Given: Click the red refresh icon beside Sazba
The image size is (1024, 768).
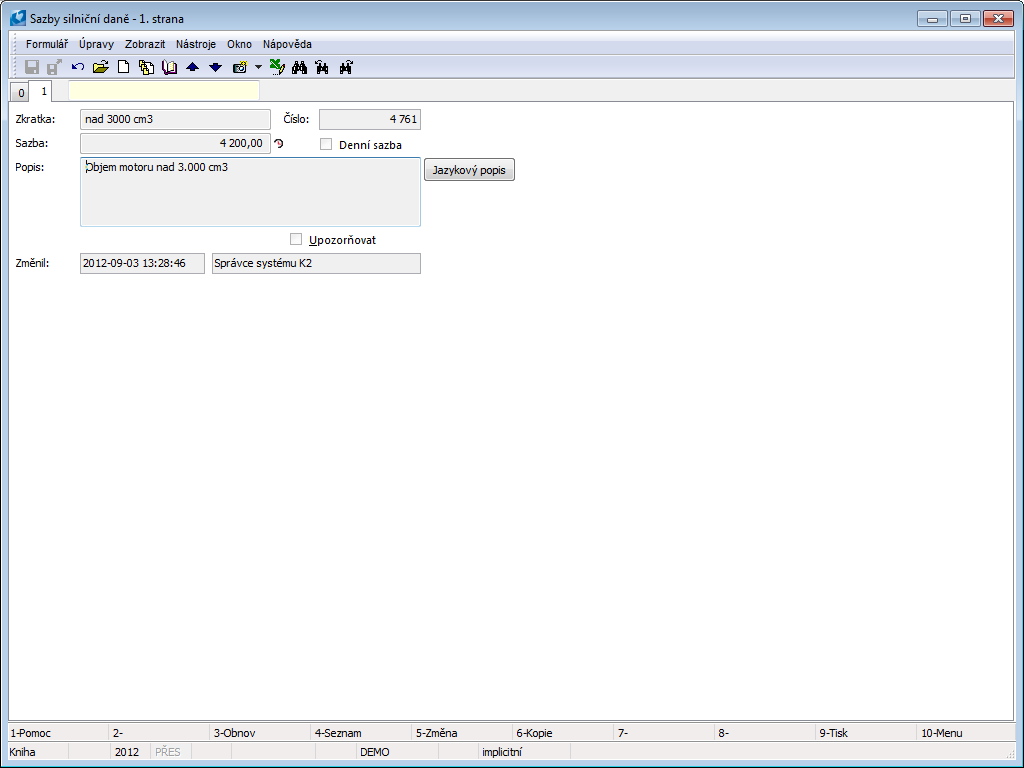Looking at the screenshot, I should [x=279, y=143].
